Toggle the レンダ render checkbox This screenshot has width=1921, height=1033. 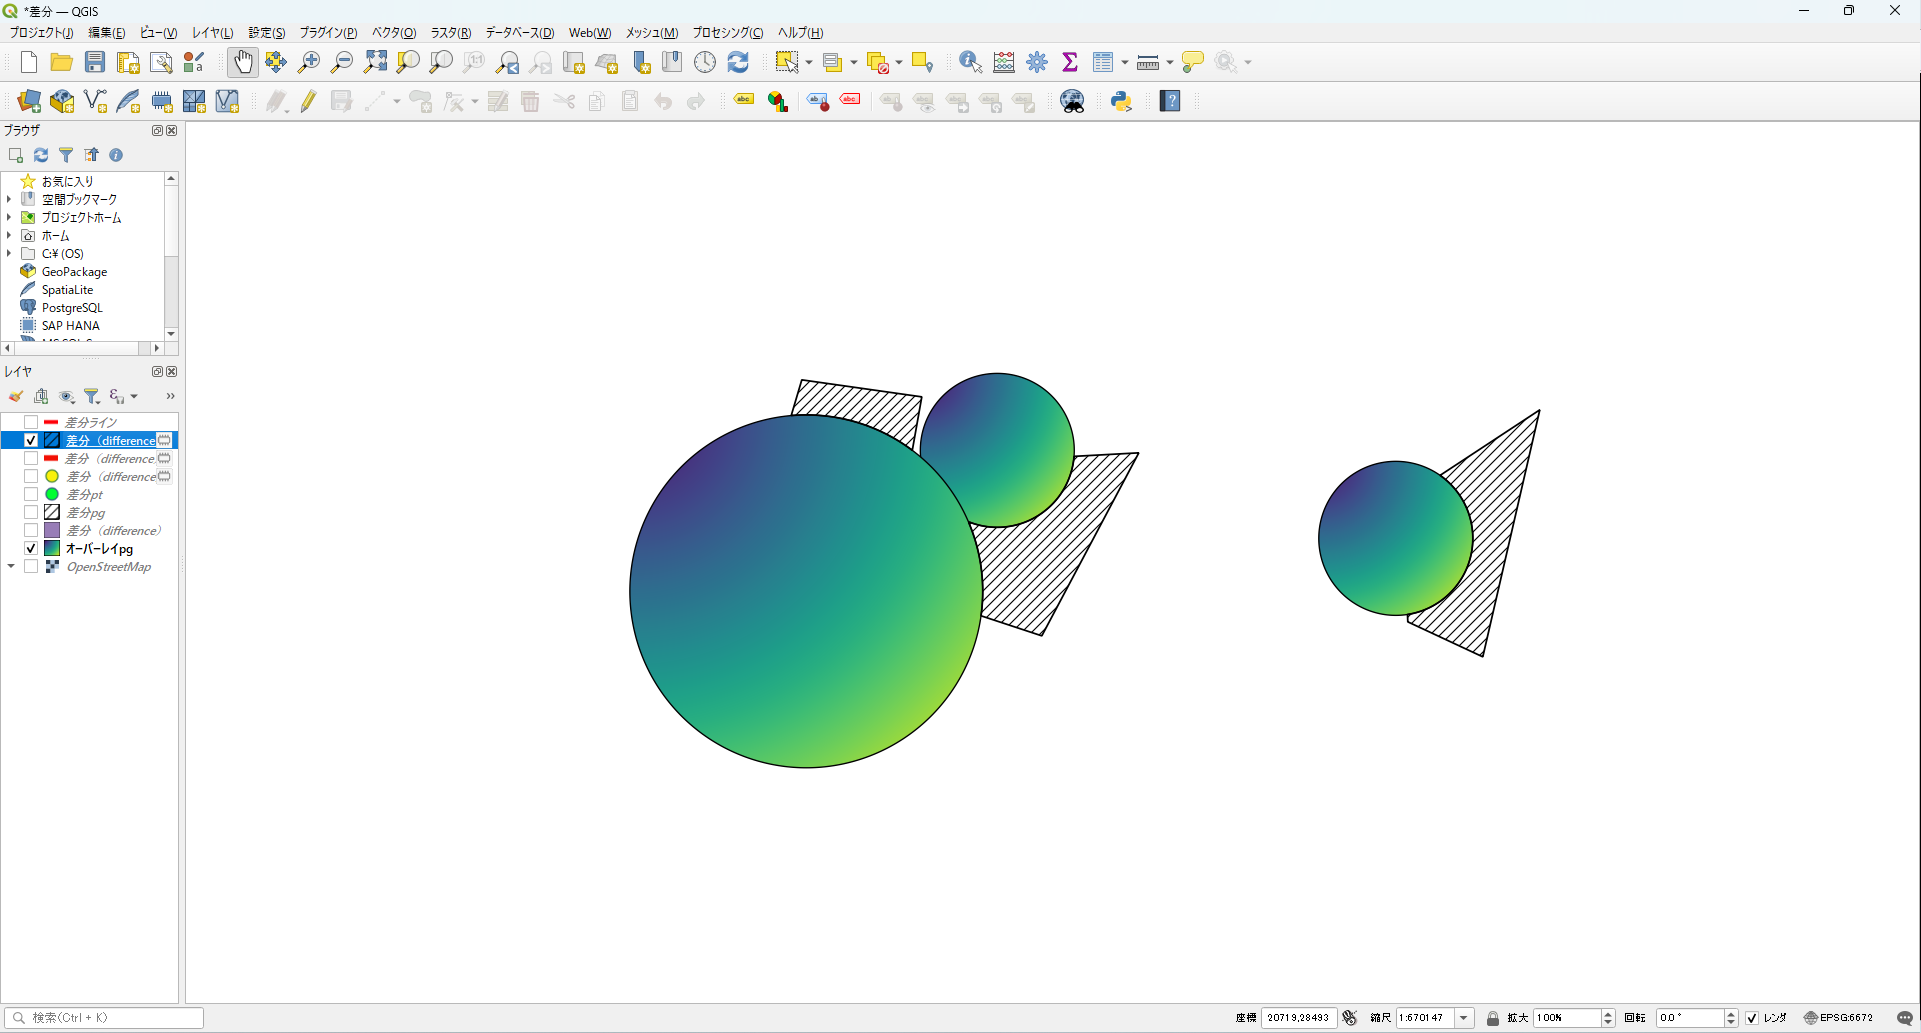tap(1752, 1018)
